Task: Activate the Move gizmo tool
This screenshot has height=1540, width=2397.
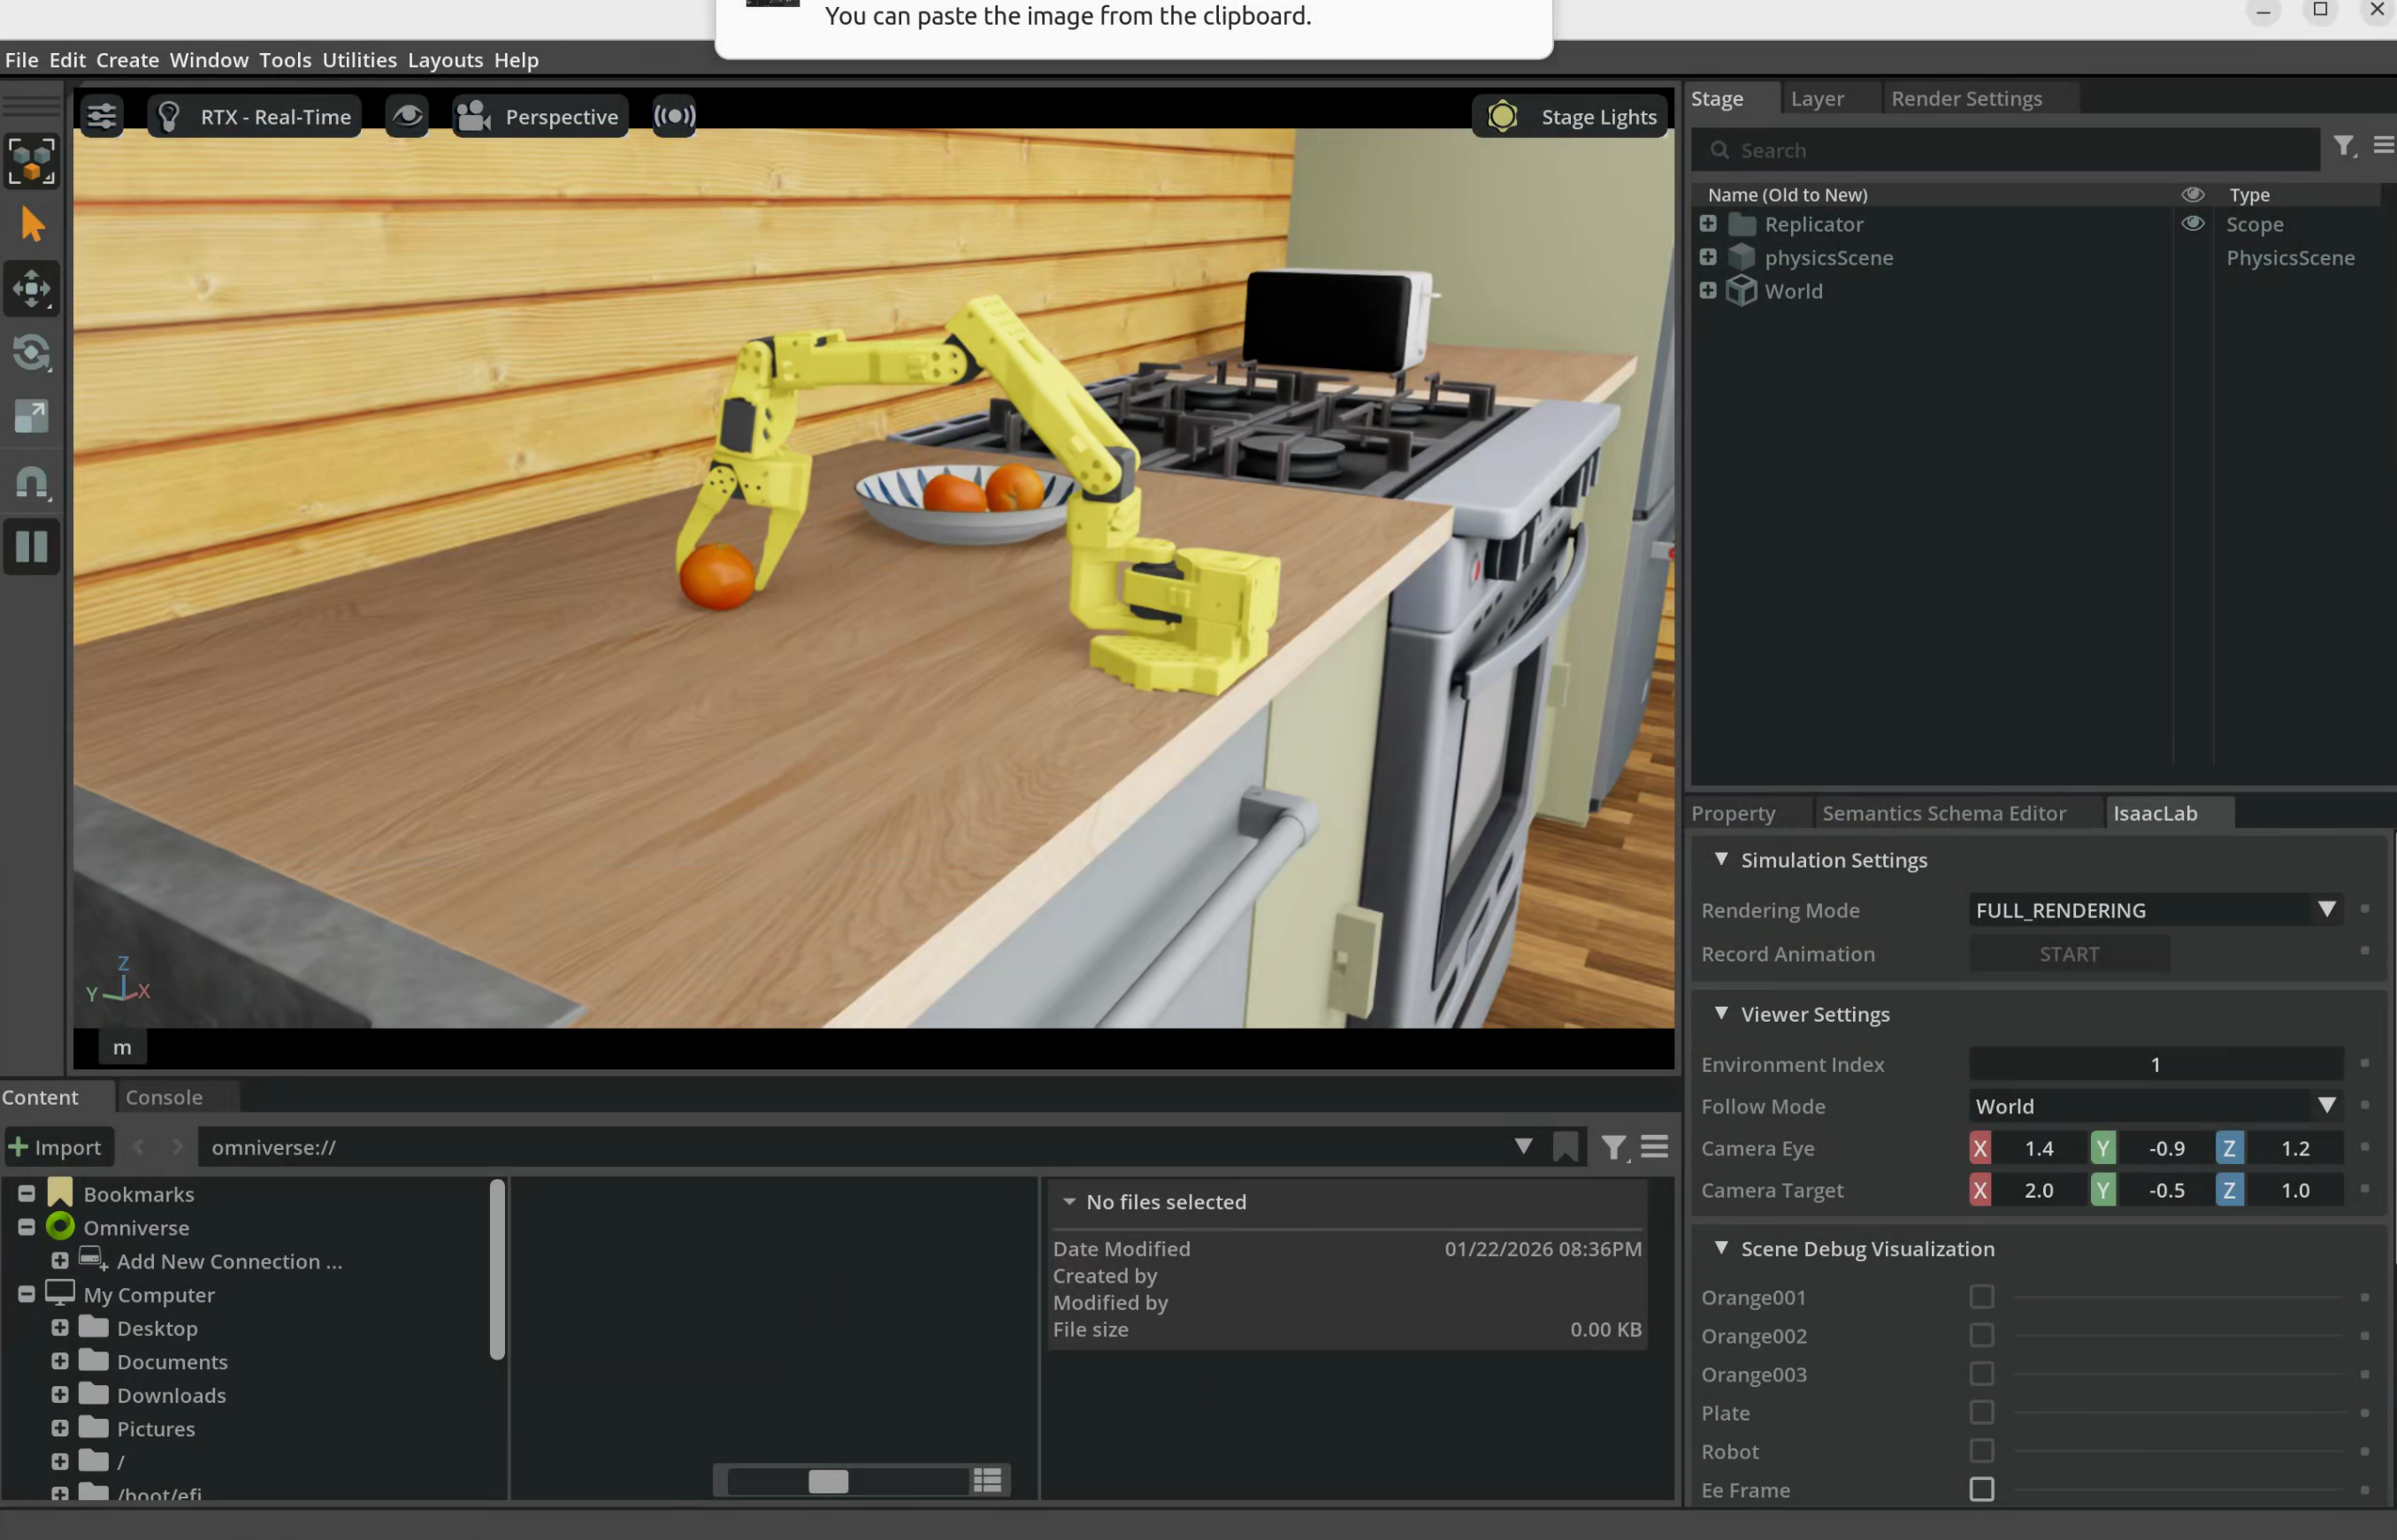Action: [x=32, y=289]
